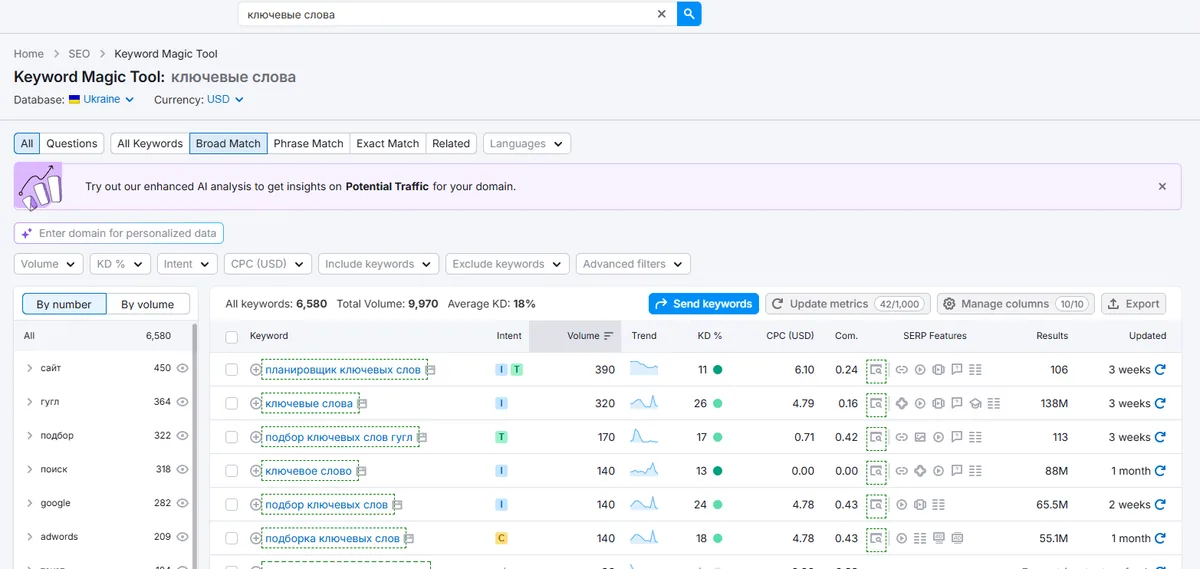View SERP for планировщик ключевых слов
The image size is (1200, 569).
[x=876, y=370]
